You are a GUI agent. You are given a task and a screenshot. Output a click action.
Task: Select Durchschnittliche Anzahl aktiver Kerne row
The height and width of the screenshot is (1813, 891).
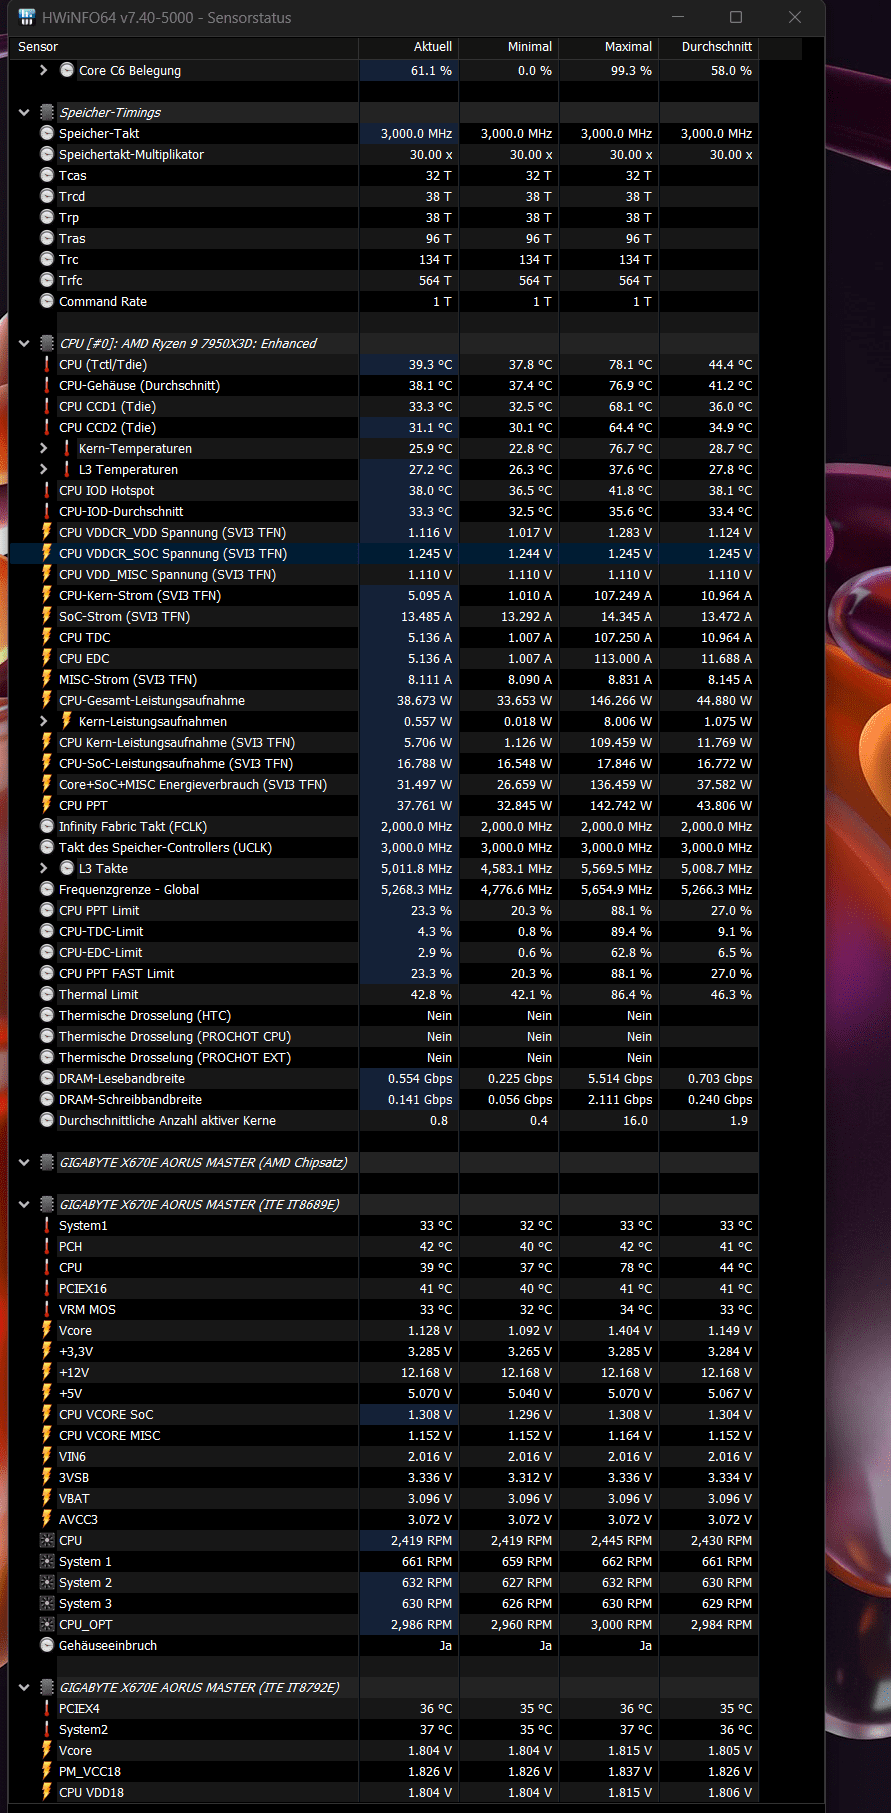[x=384, y=1120]
